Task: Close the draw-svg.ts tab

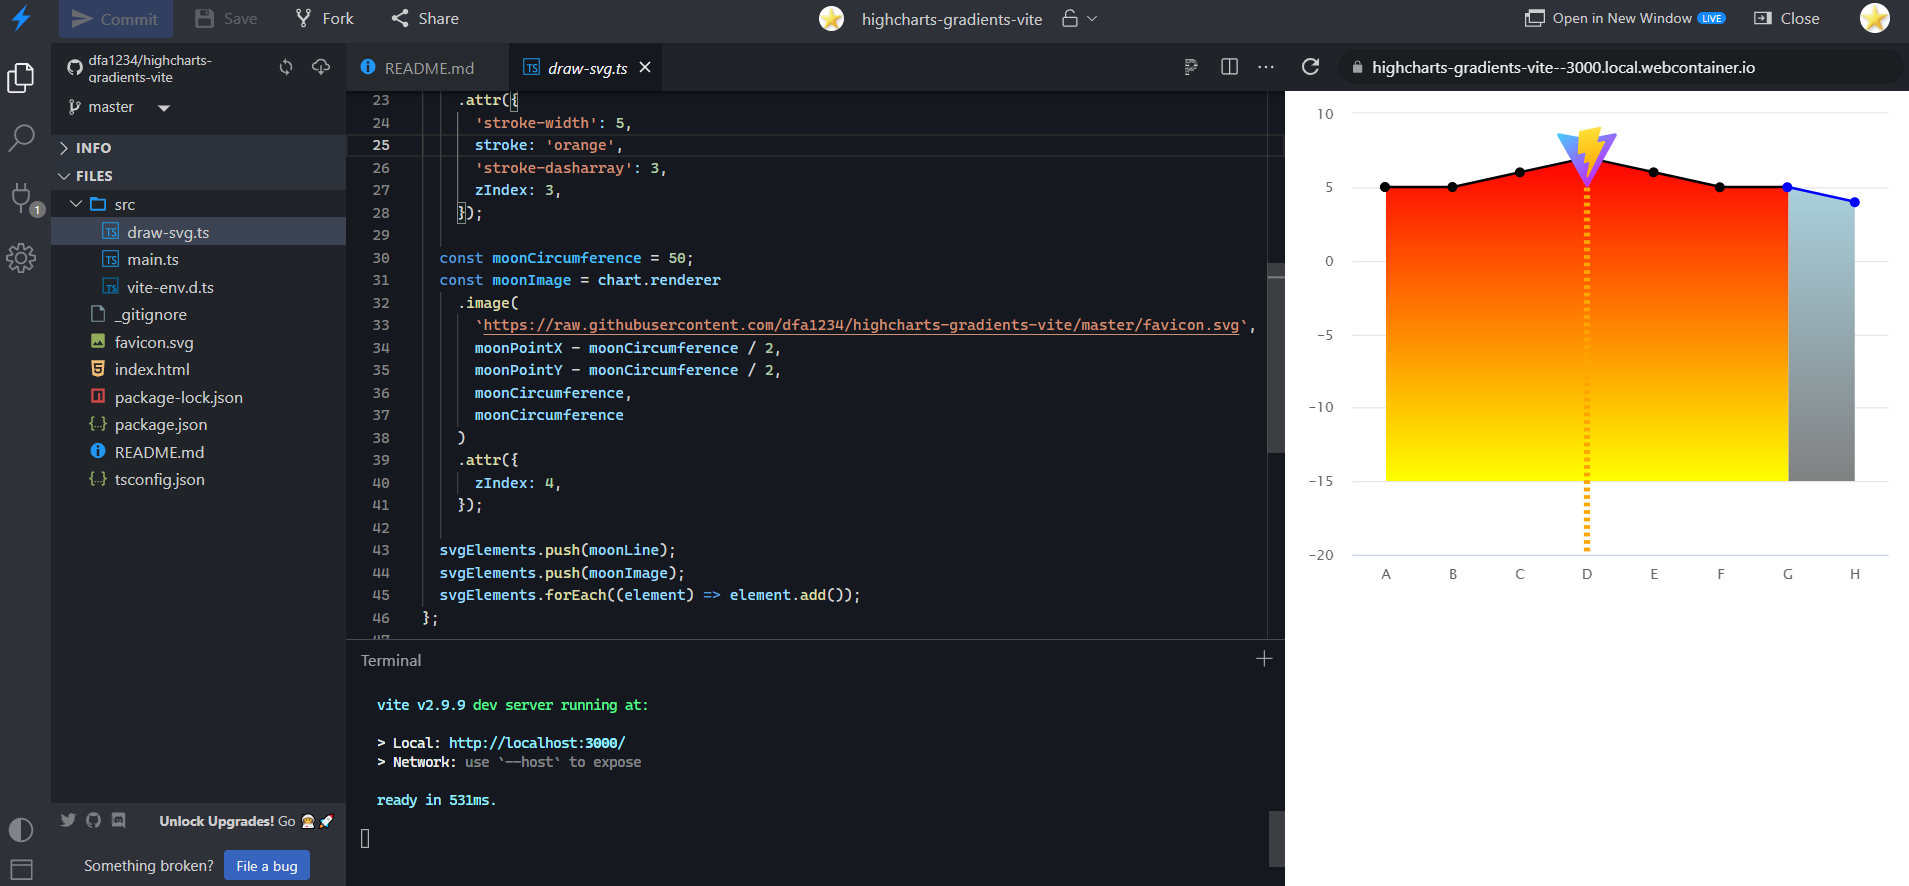Action: [645, 67]
